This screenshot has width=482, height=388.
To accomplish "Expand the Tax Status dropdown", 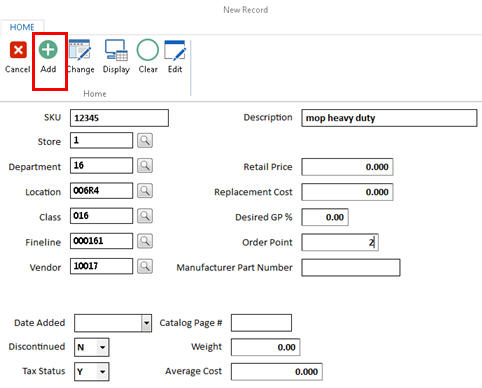I will [102, 372].
